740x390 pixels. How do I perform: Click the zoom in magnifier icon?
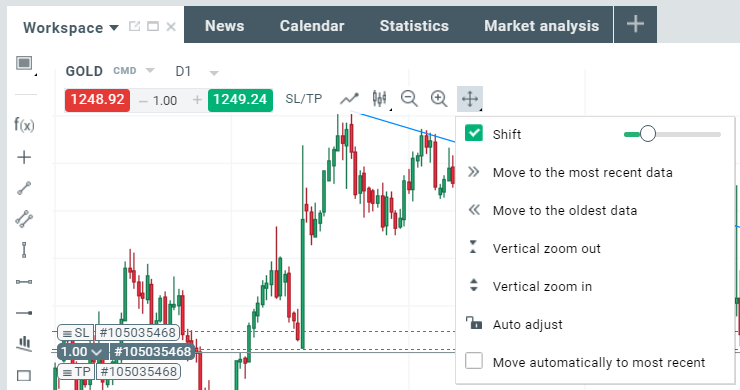pos(439,99)
